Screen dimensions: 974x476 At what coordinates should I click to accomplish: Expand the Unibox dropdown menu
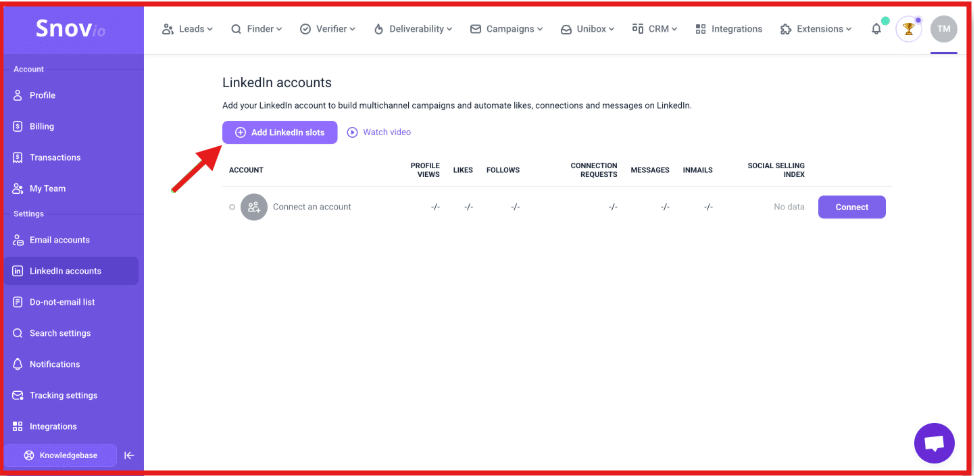pos(587,29)
